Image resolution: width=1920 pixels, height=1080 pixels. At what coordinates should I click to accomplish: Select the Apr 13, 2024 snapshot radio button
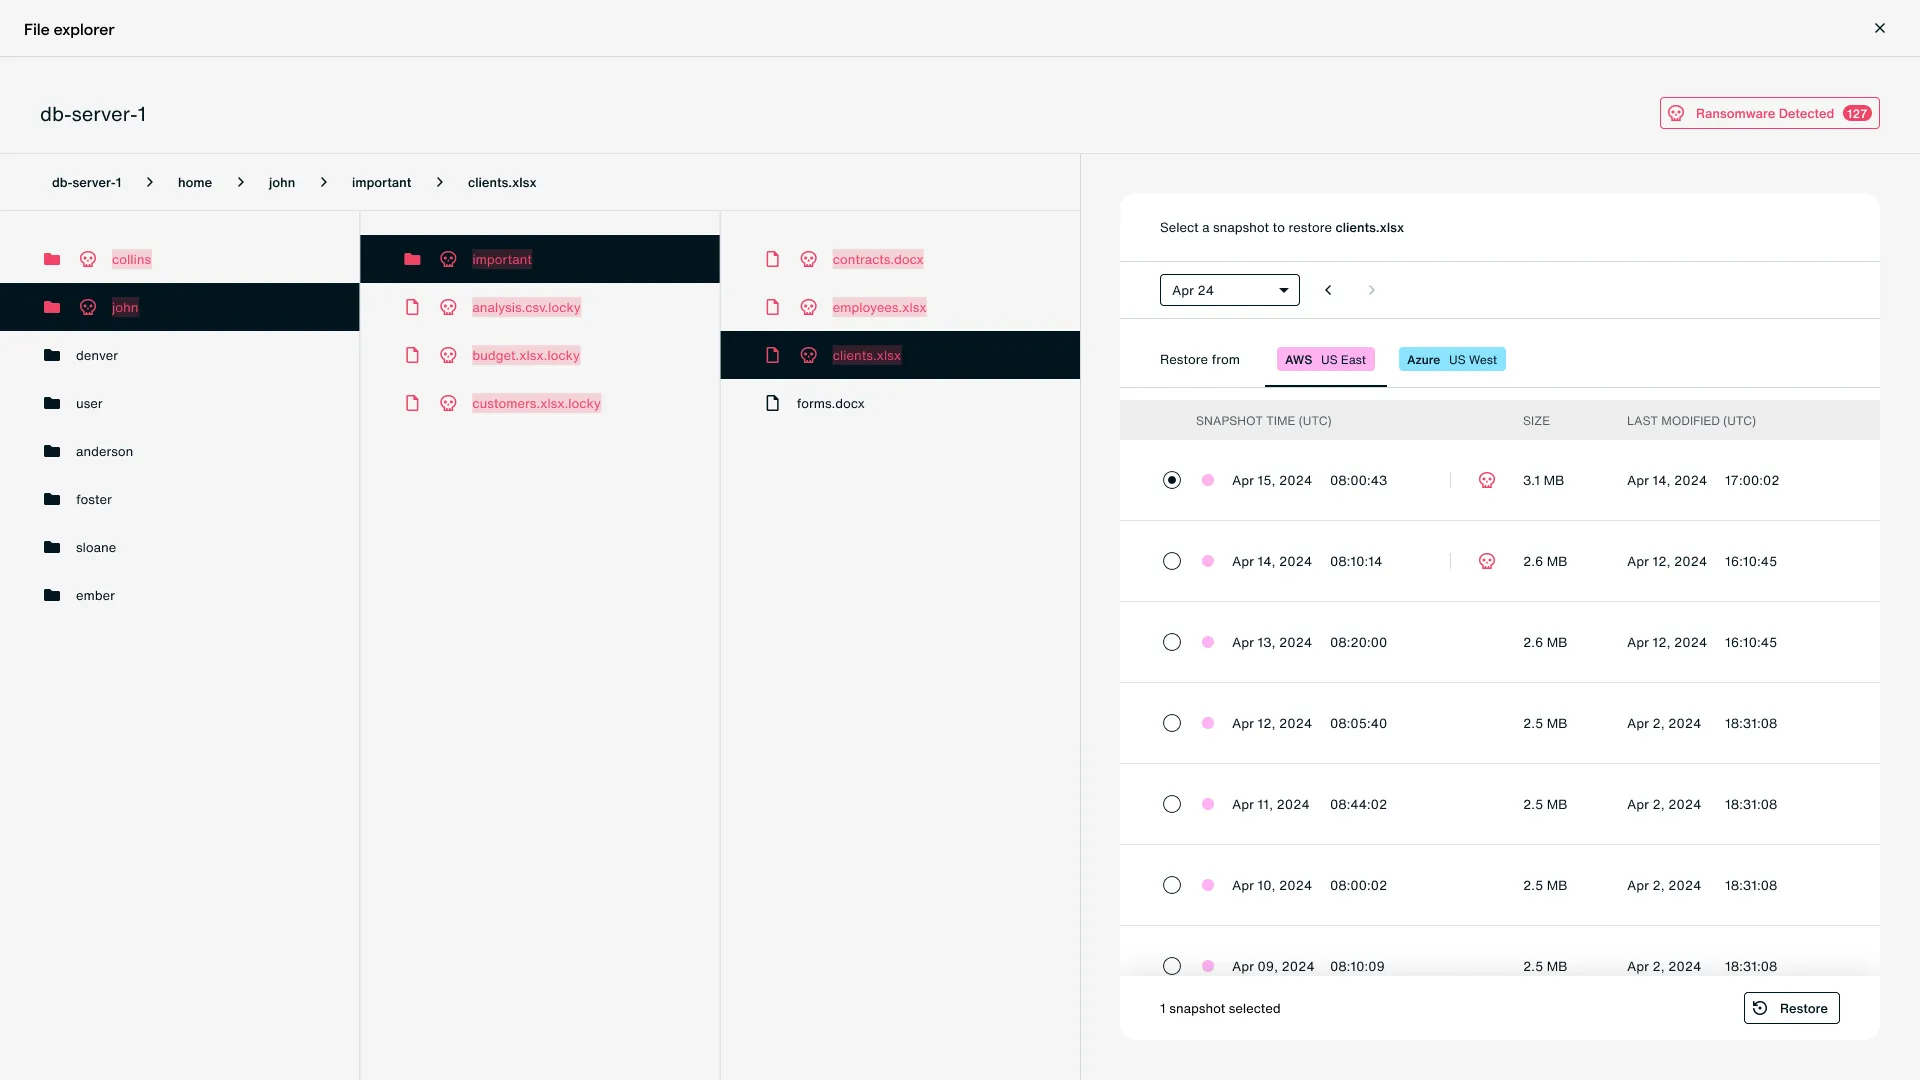tap(1172, 642)
